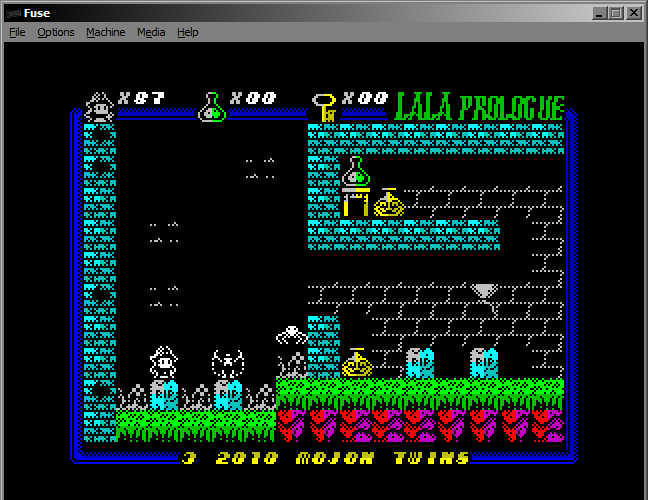Close the Fuse window
648x500 pixels.
tap(634, 13)
